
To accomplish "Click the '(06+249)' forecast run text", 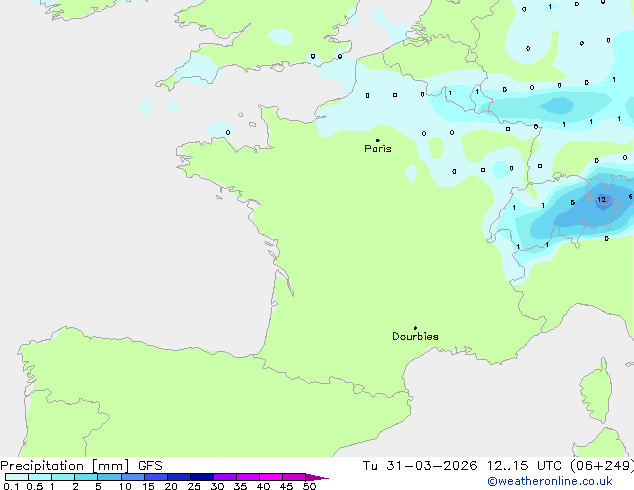I will point(602,466).
